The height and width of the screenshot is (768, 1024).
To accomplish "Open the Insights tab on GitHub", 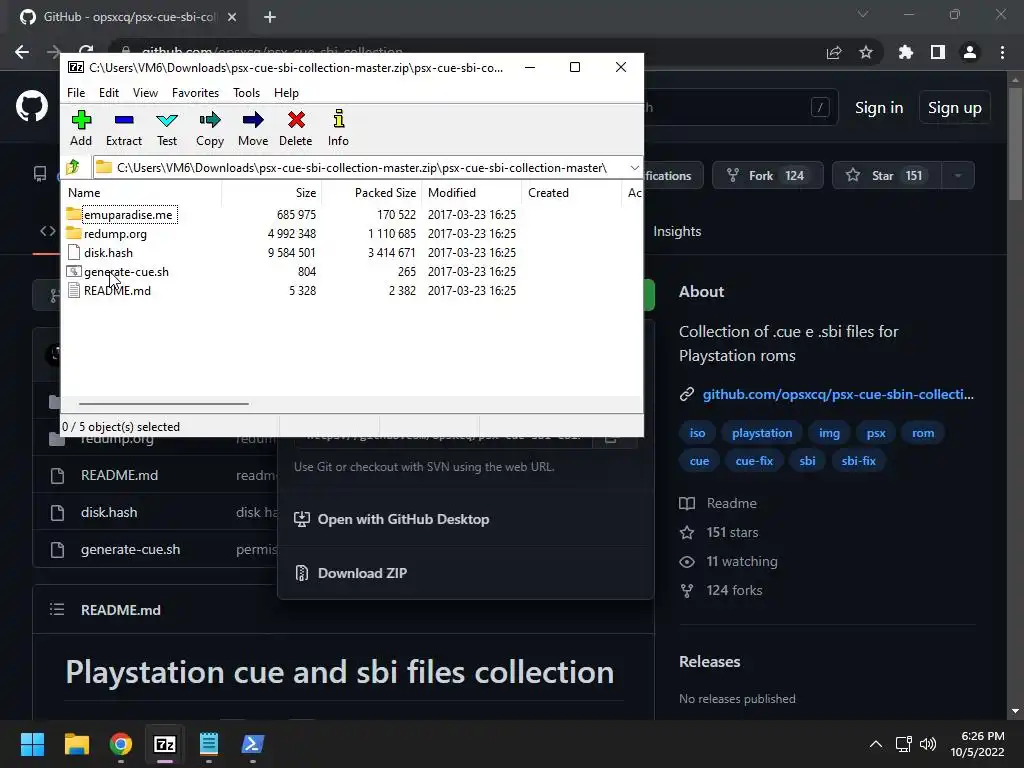I will [677, 231].
